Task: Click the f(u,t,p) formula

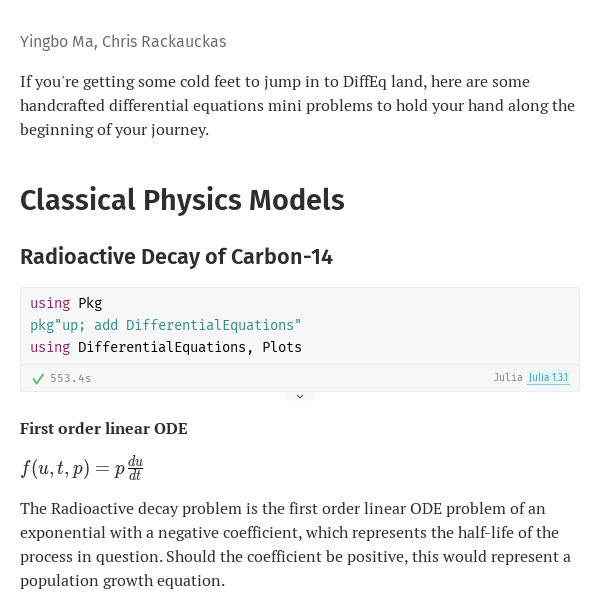Action: pos(82,468)
